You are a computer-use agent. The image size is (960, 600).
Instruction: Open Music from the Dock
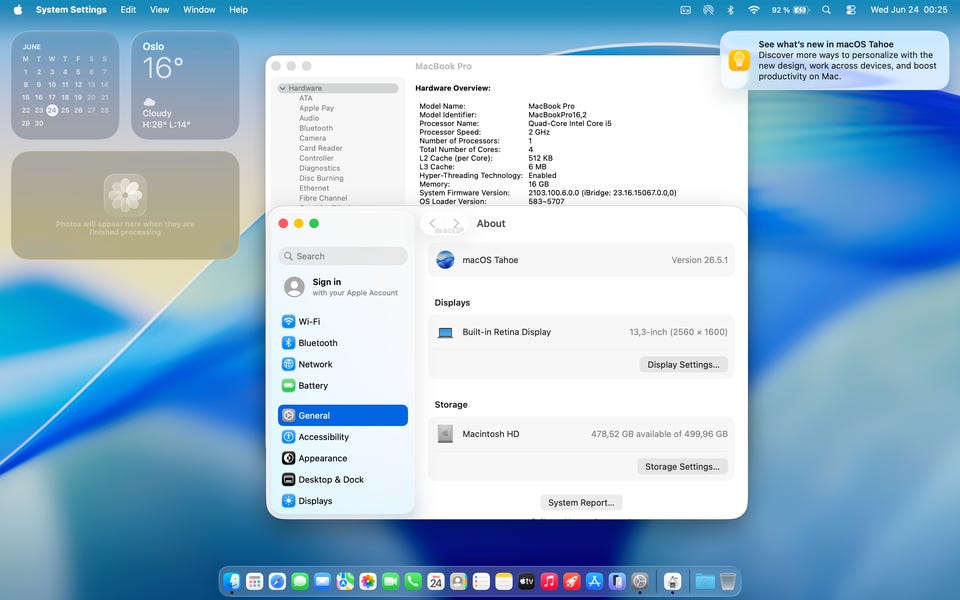click(549, 581)
